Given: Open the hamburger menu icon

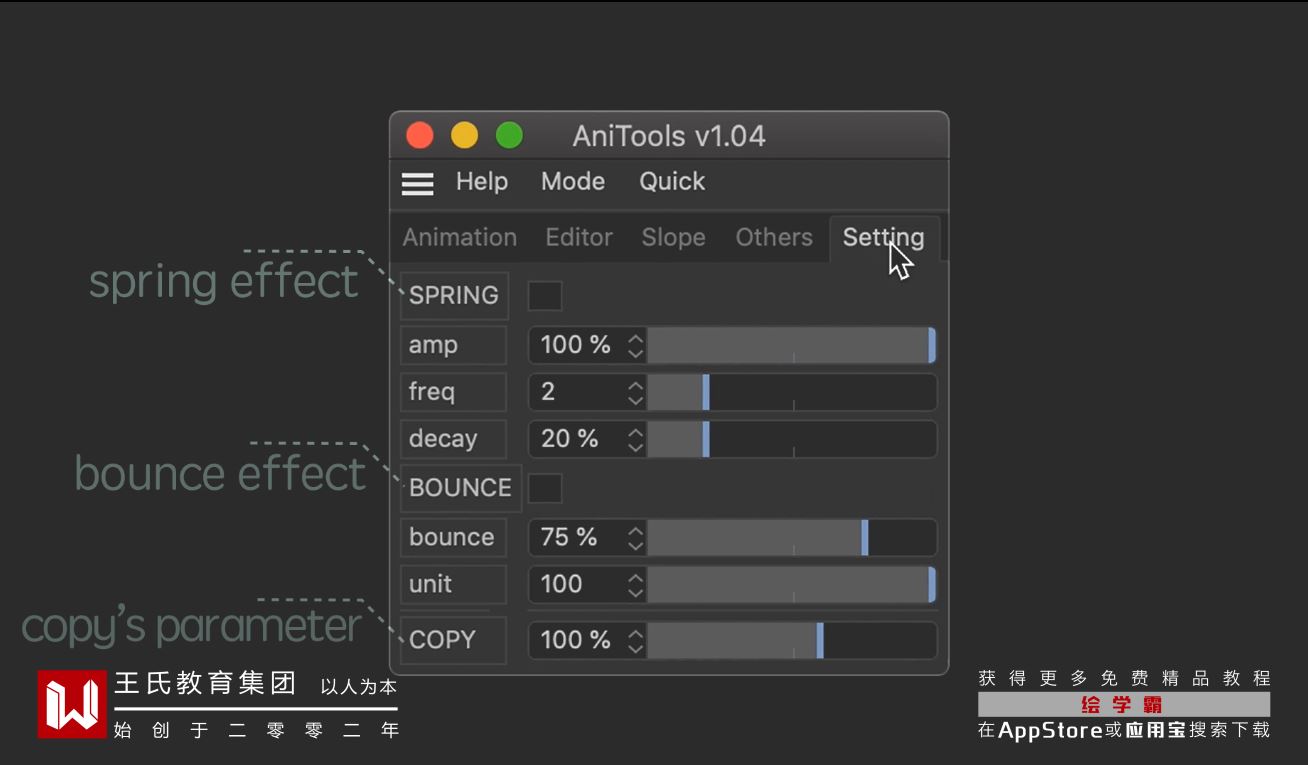Looking at the screenshot, I should 417,183.
